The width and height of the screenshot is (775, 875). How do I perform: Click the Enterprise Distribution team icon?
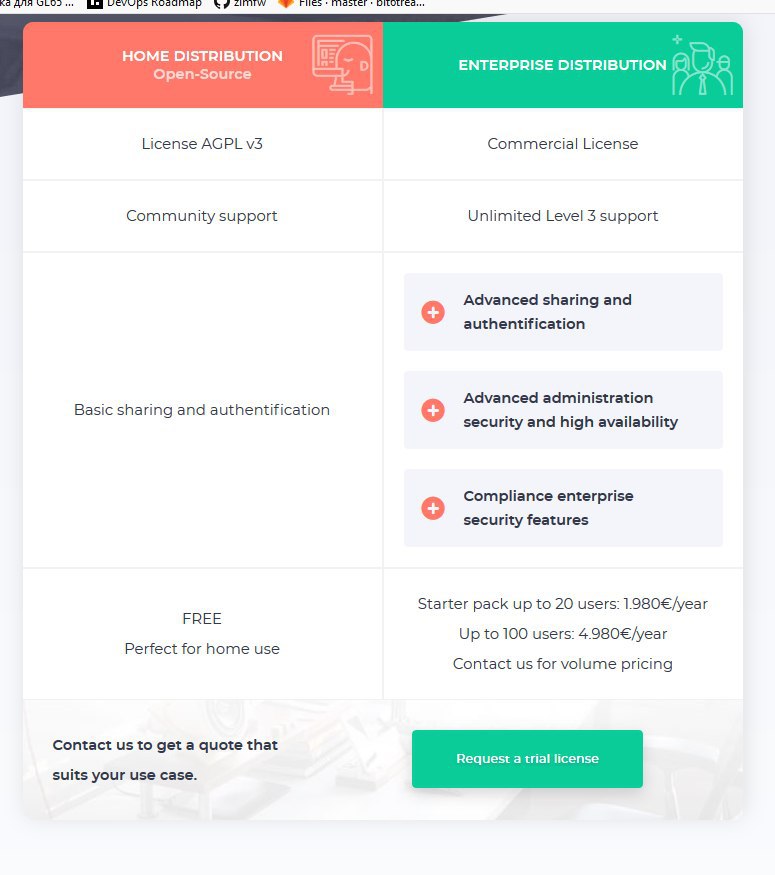[x=702, y=66]
